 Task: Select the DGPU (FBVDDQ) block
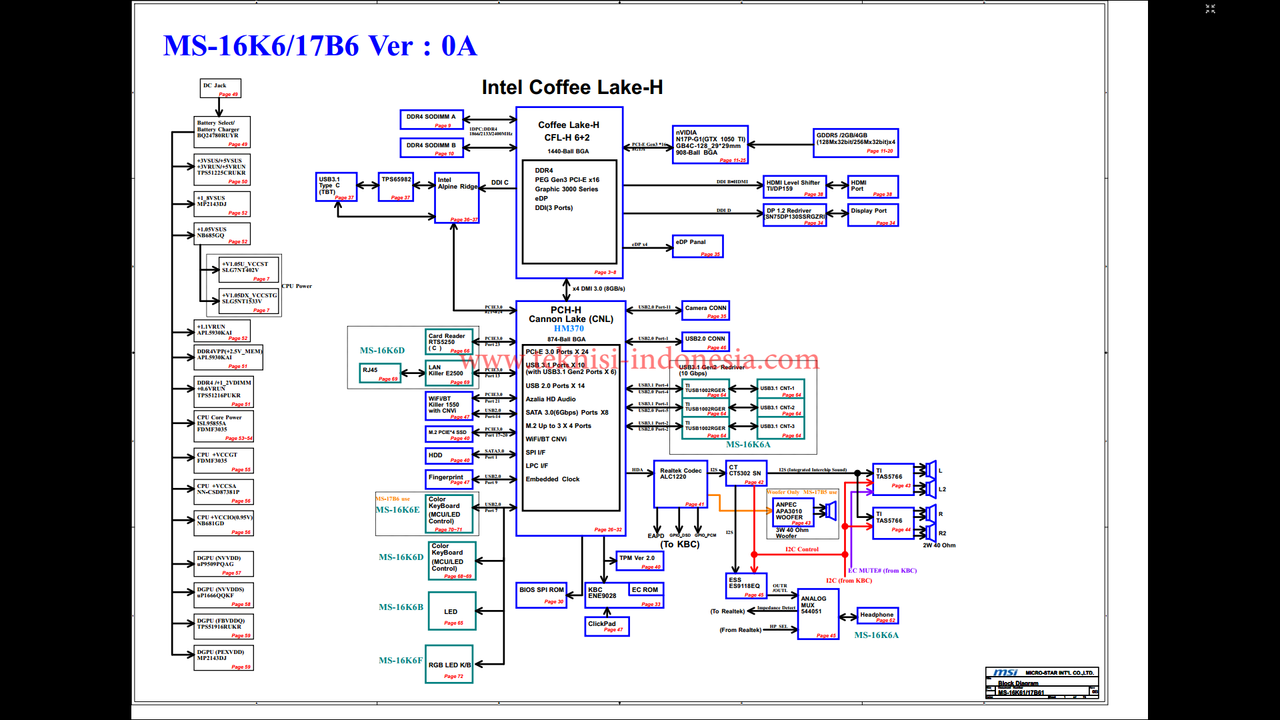click(x=222, y=627)
